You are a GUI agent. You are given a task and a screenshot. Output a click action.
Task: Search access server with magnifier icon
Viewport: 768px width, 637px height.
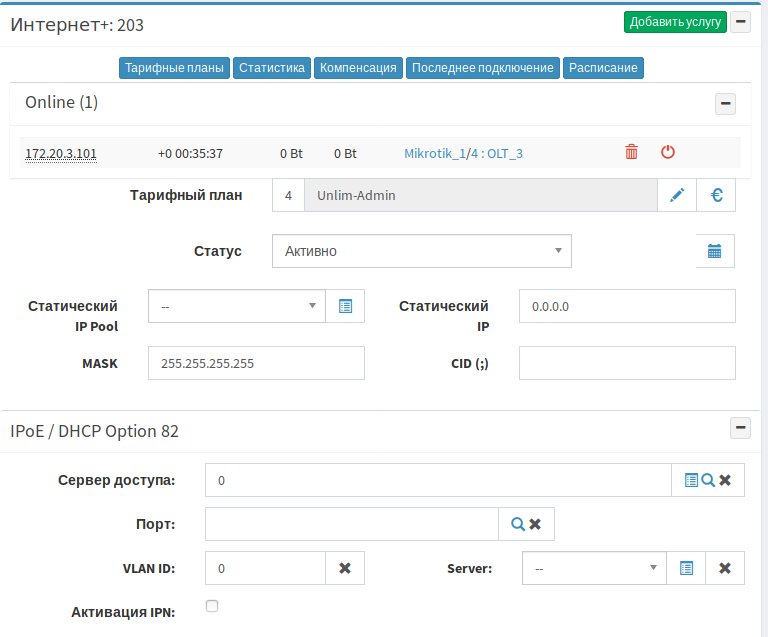point(708,480)
